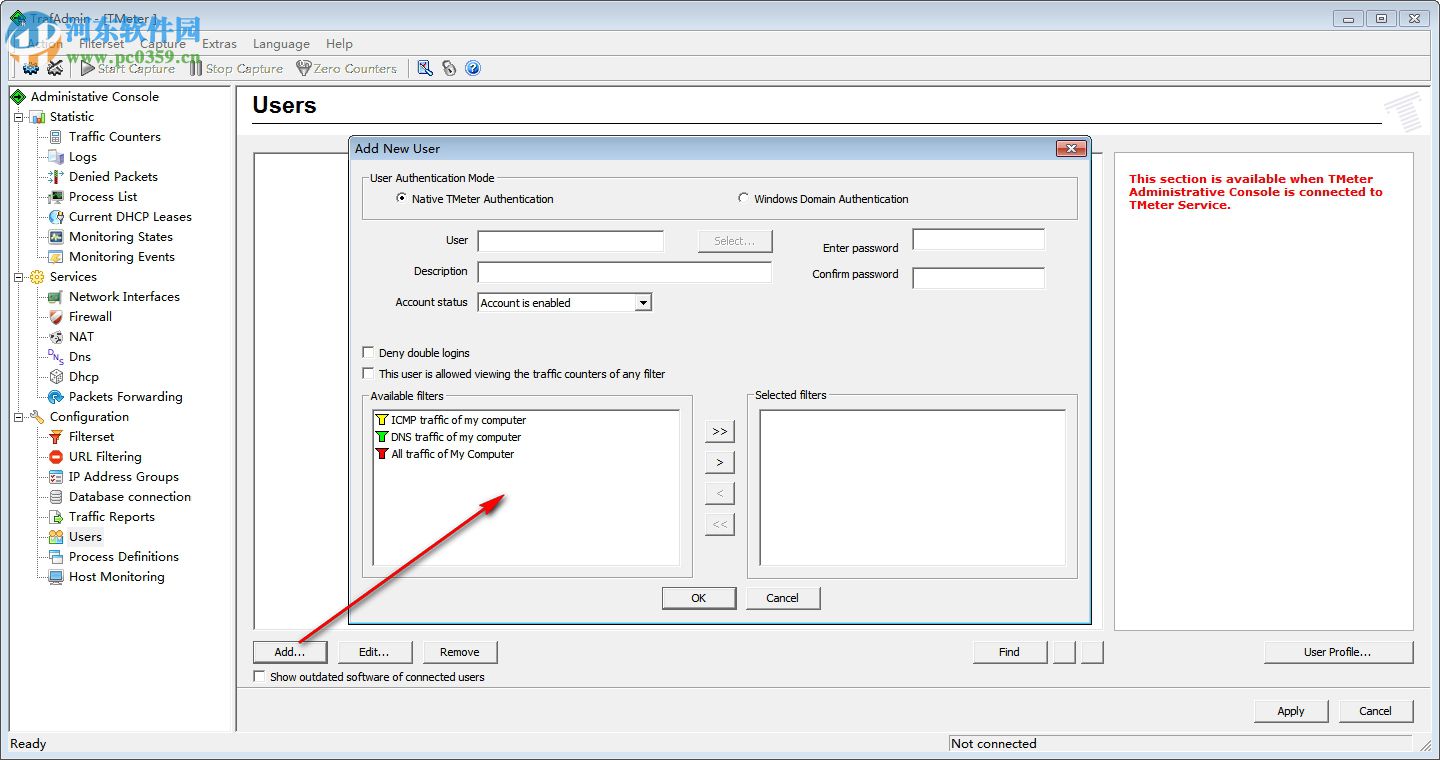Select Host Monitoring node
This screenshot has width=1440, height=760.
click(117, 576)
